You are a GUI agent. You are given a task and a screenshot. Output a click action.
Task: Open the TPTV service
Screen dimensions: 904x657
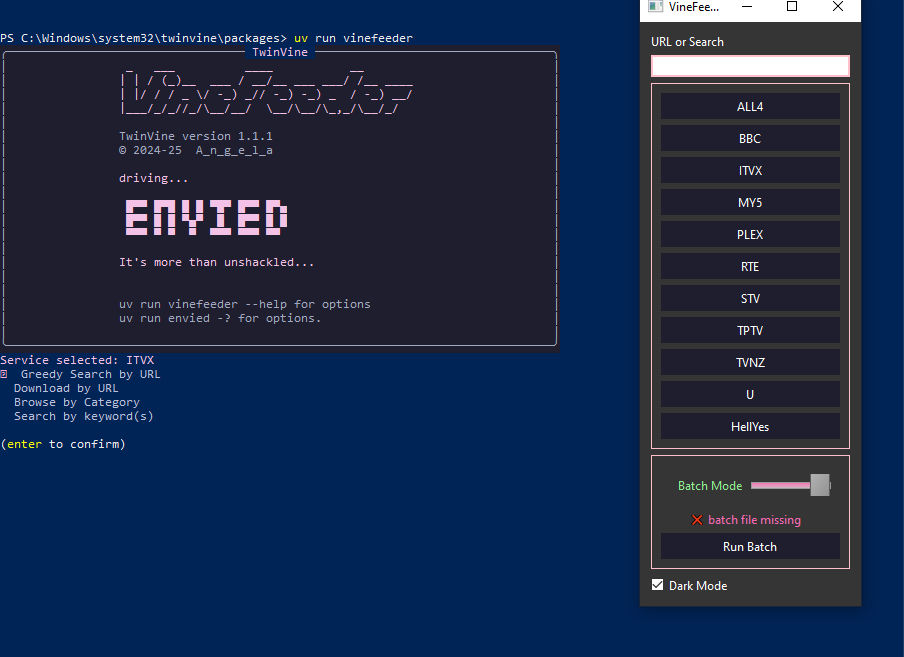click(749, 330)
